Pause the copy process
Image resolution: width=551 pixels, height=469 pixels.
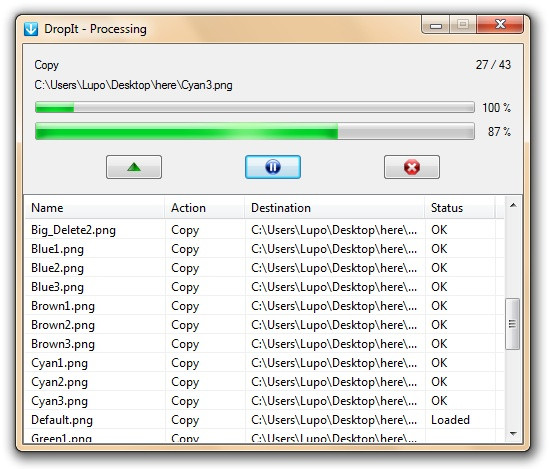(273, 167)
